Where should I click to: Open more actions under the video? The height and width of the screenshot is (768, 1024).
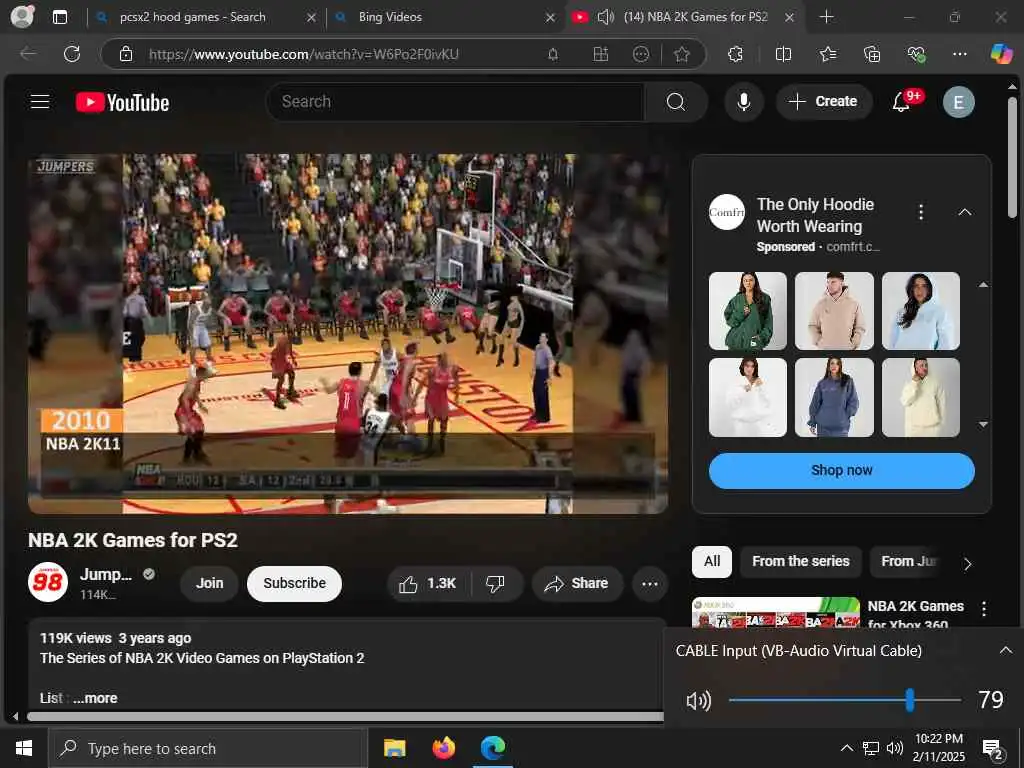650,584
